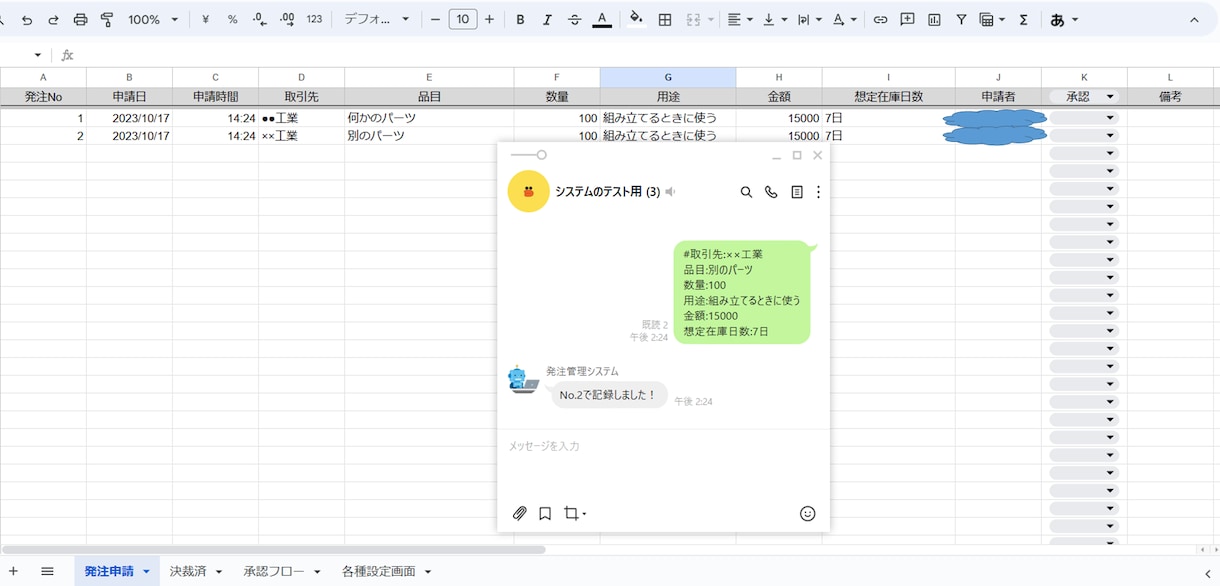Image resolution: width=1220 pixels, height=586 pixels.
Task: Increase the font size
Action: coord(489,20)
